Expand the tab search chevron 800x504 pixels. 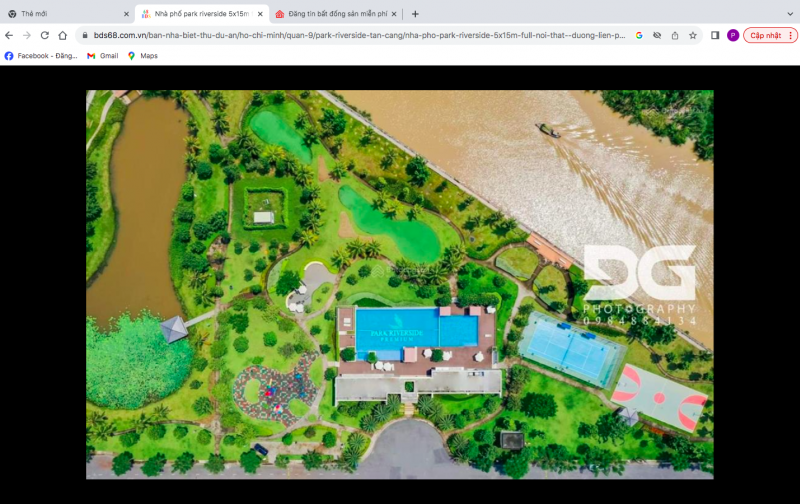(790, 14)
